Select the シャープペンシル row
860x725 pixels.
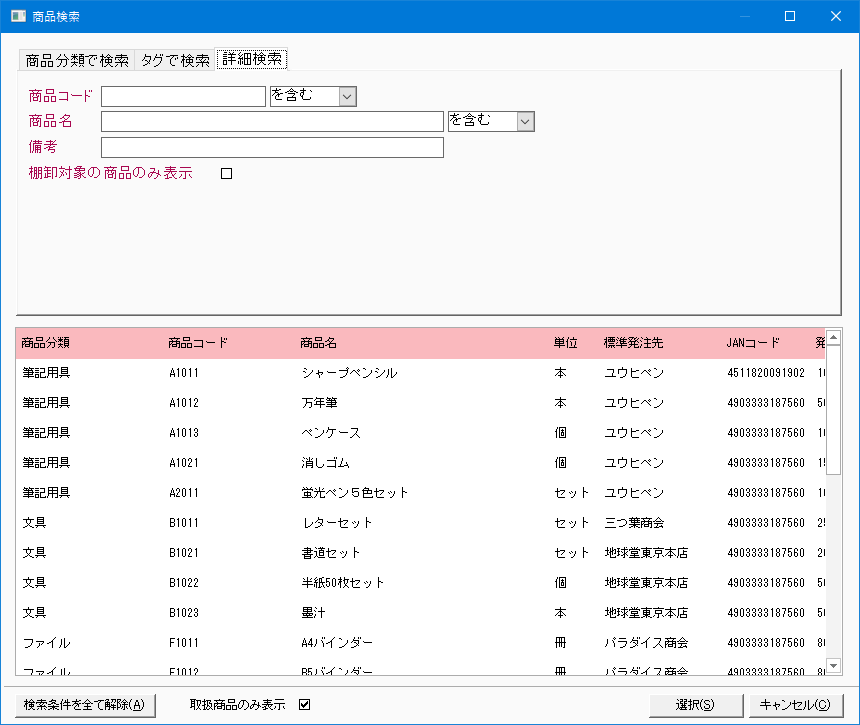coord(349,373)
